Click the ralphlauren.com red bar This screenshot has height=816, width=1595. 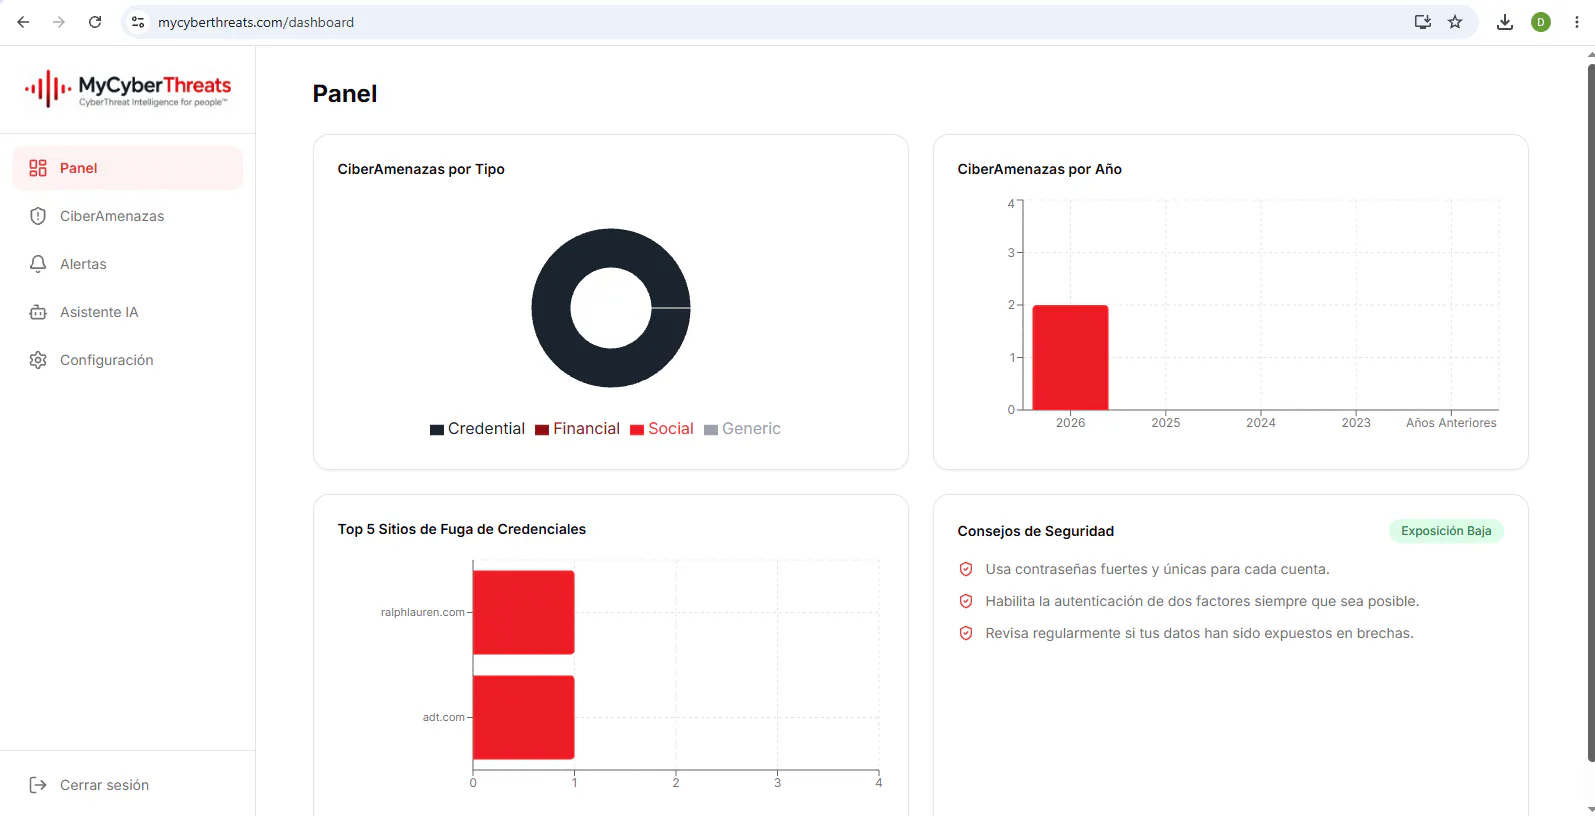click(x=524, y=612)
